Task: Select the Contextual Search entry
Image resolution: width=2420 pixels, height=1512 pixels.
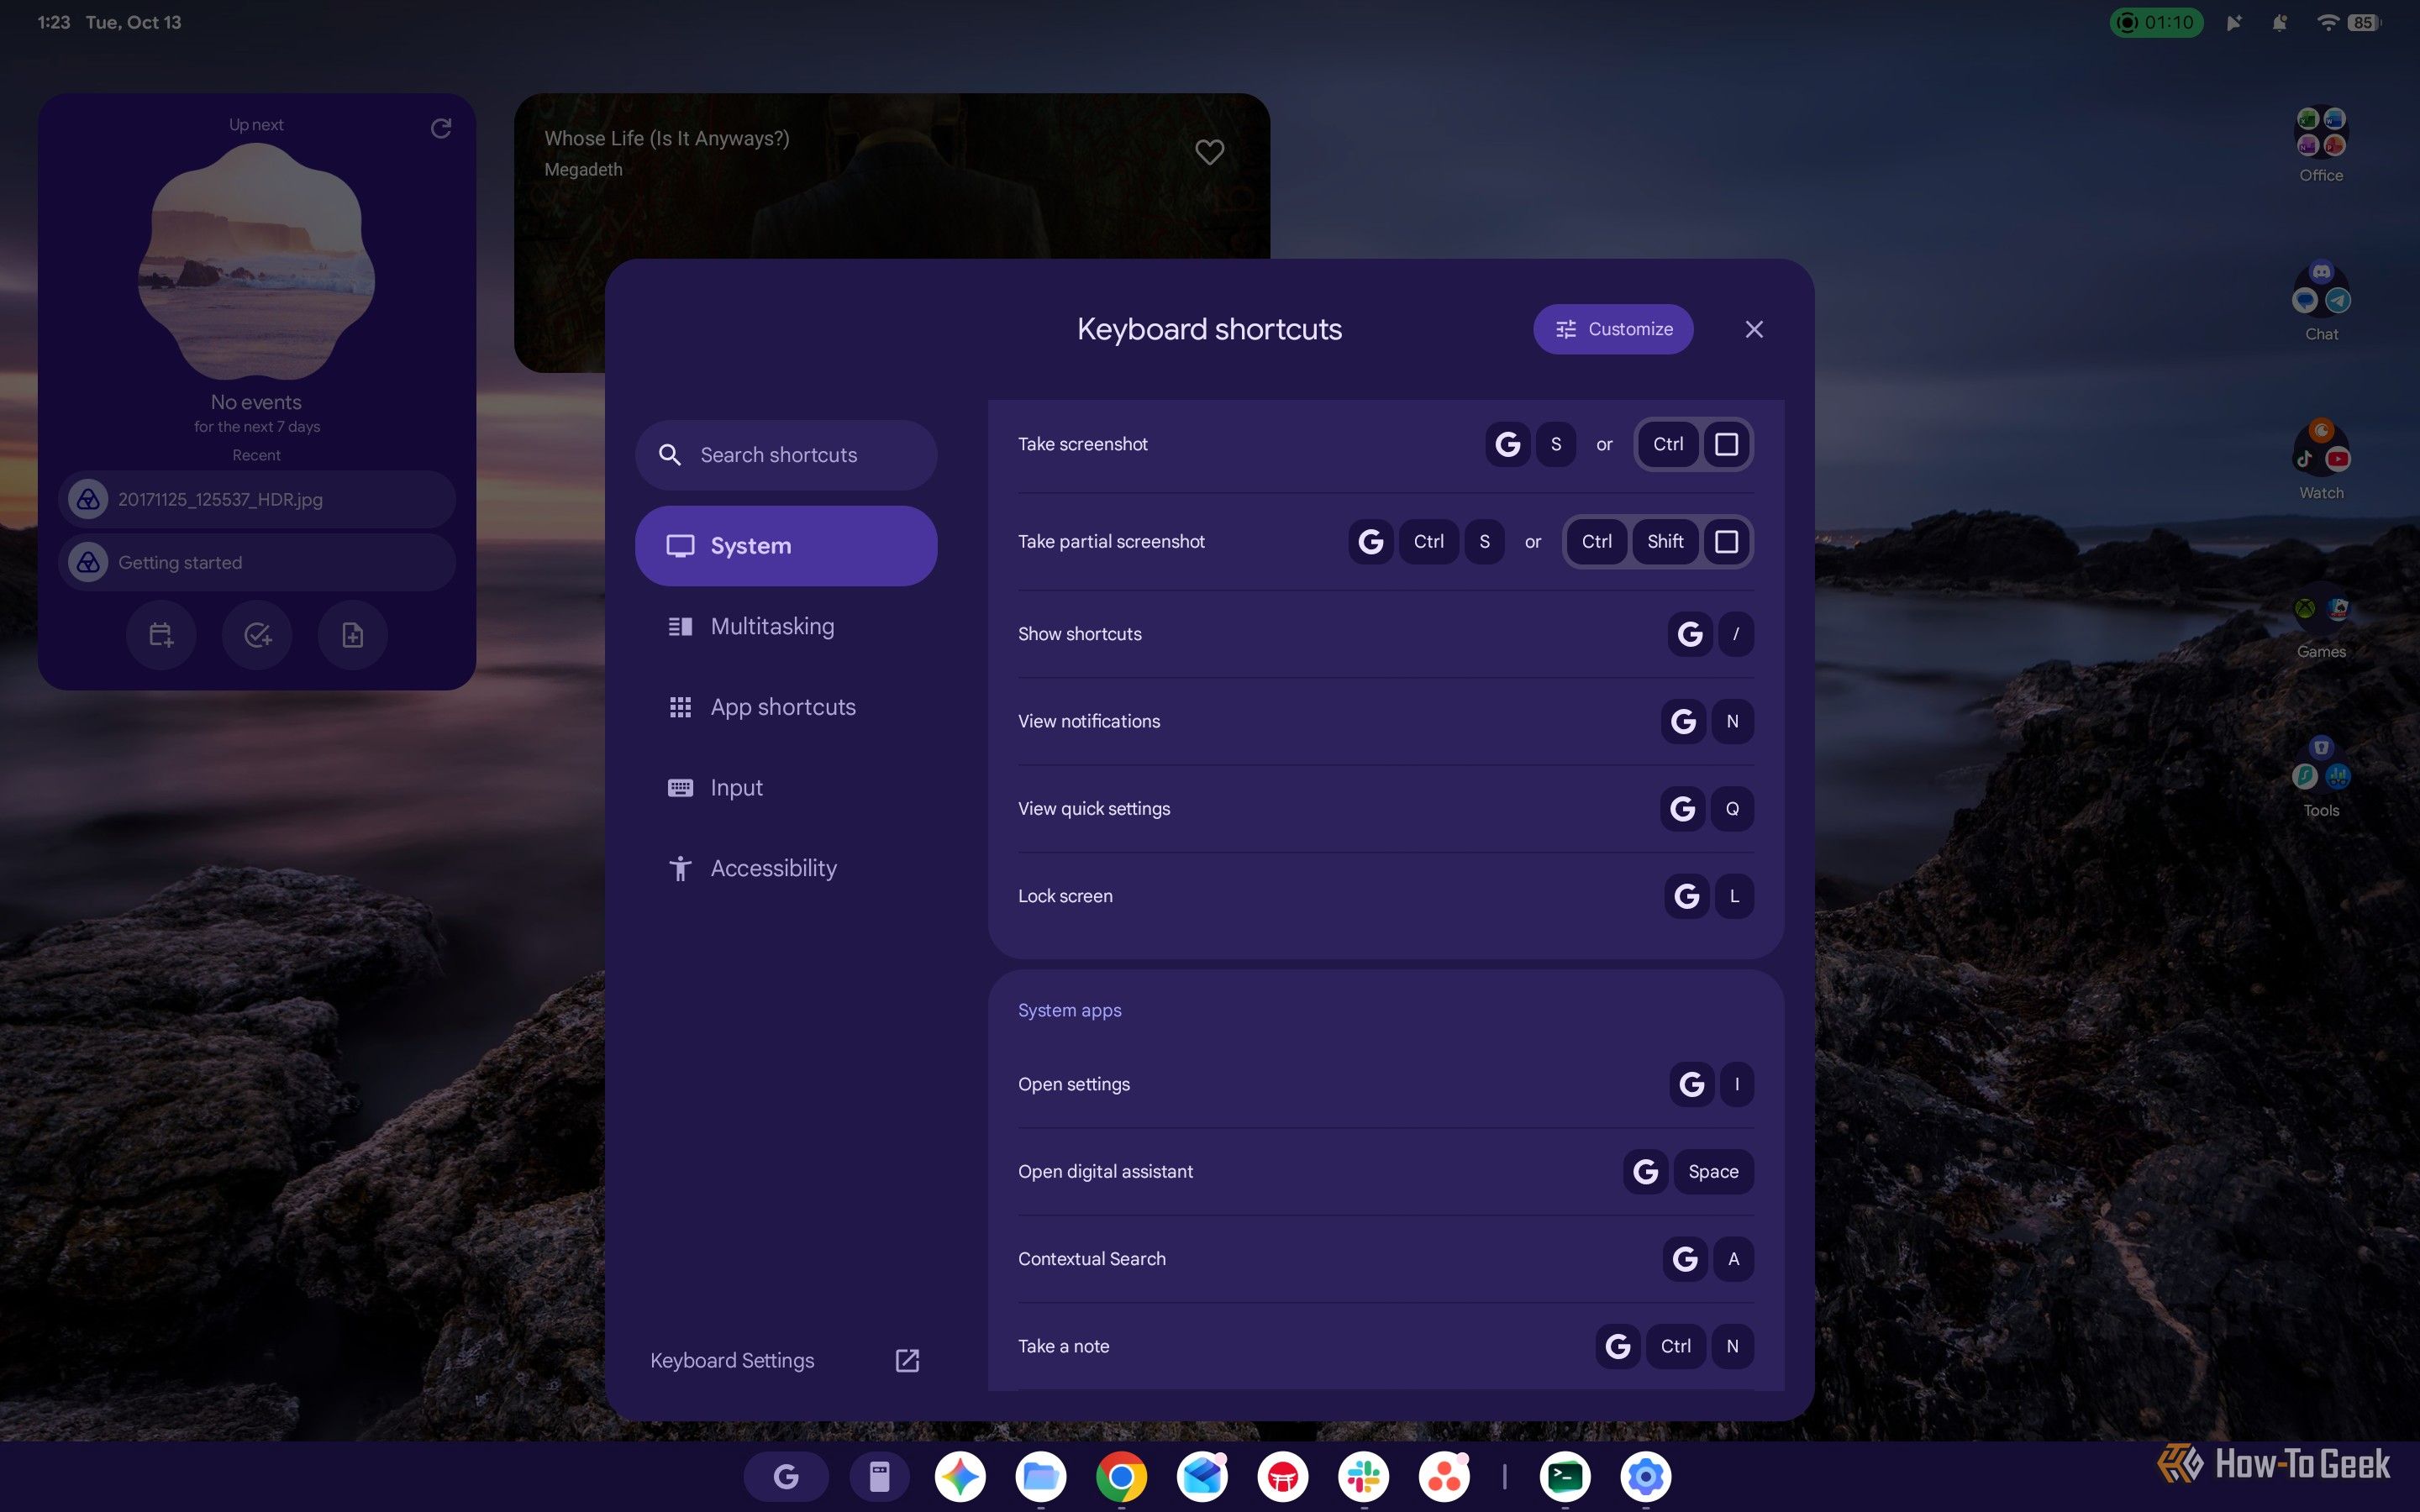Action: [1385, 1259]
